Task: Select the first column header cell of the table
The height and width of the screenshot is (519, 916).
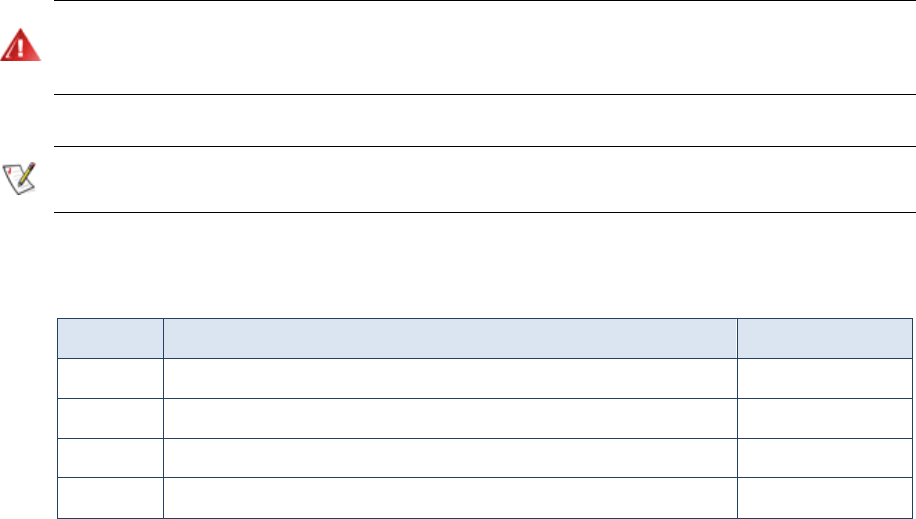Action: (x=110, y=338)
